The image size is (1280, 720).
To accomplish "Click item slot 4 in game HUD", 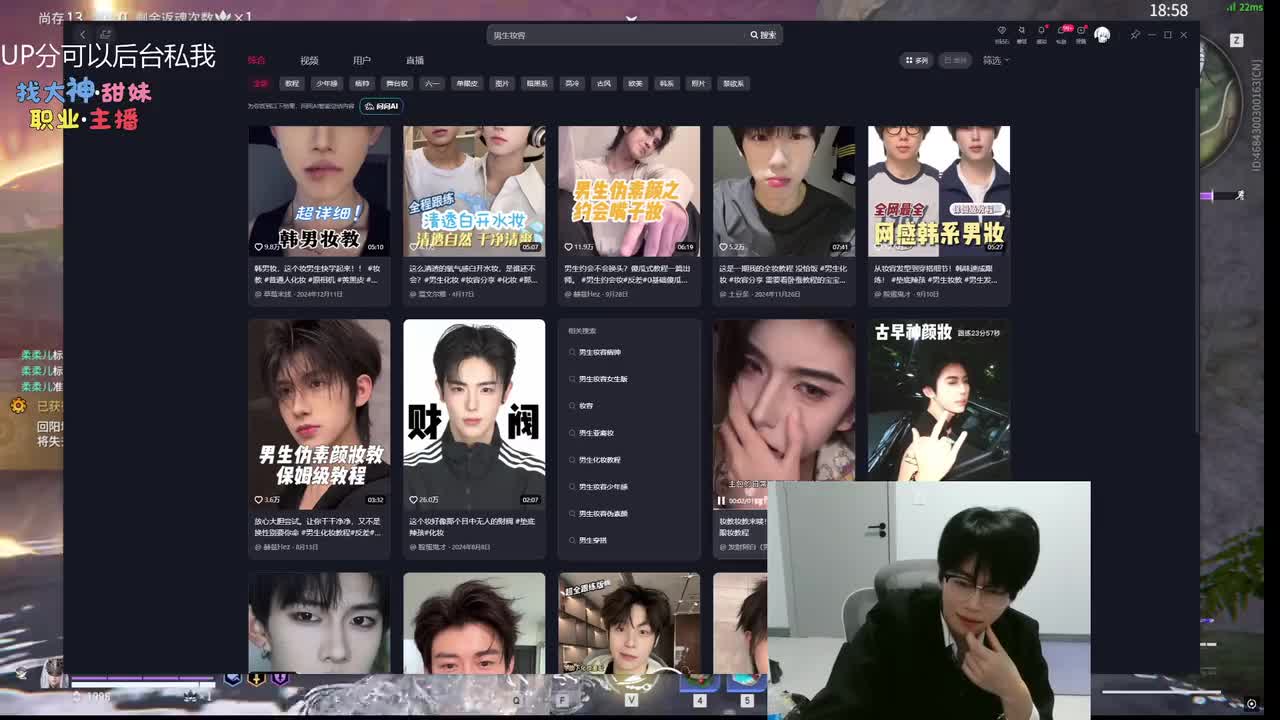I will [x=699, y=700].
